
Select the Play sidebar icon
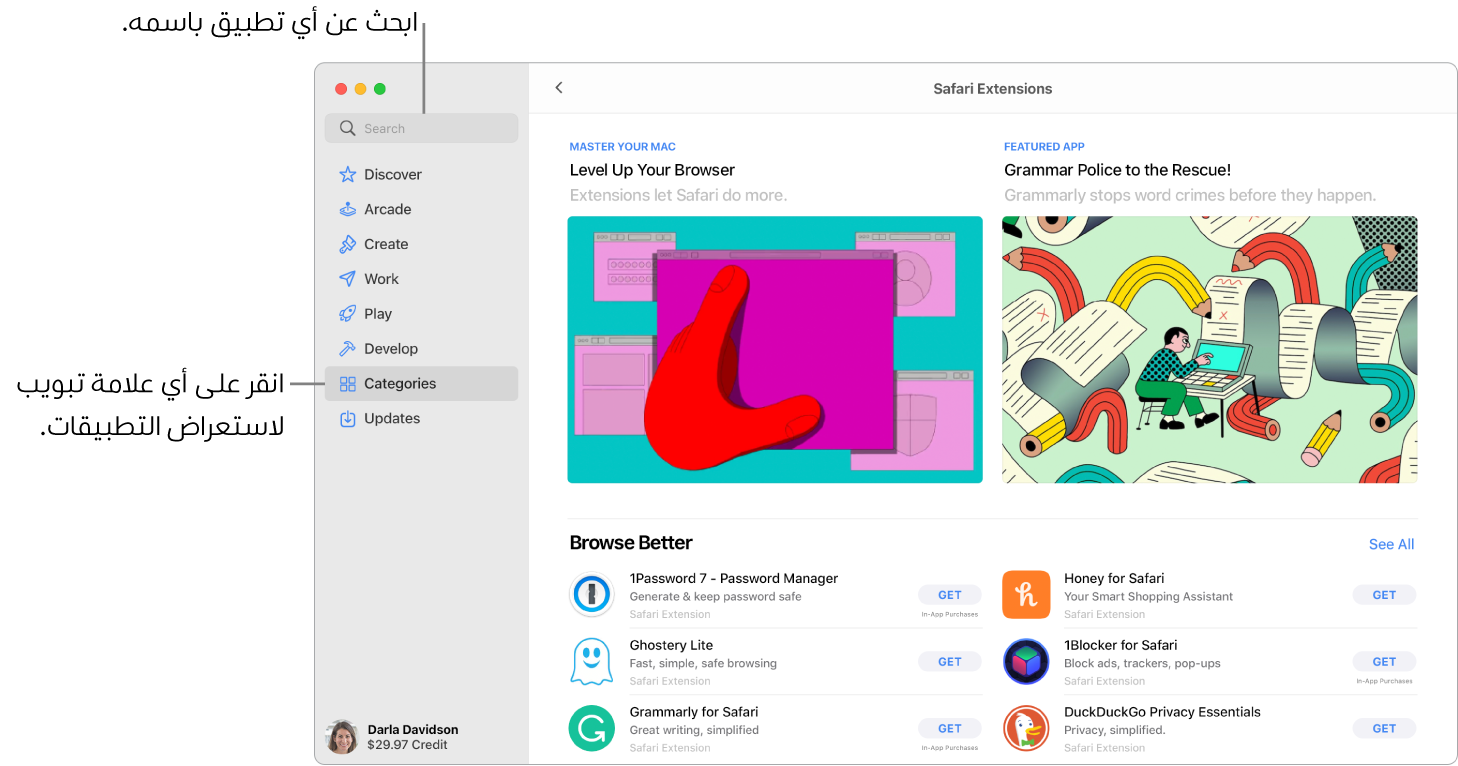click(348, 313)
